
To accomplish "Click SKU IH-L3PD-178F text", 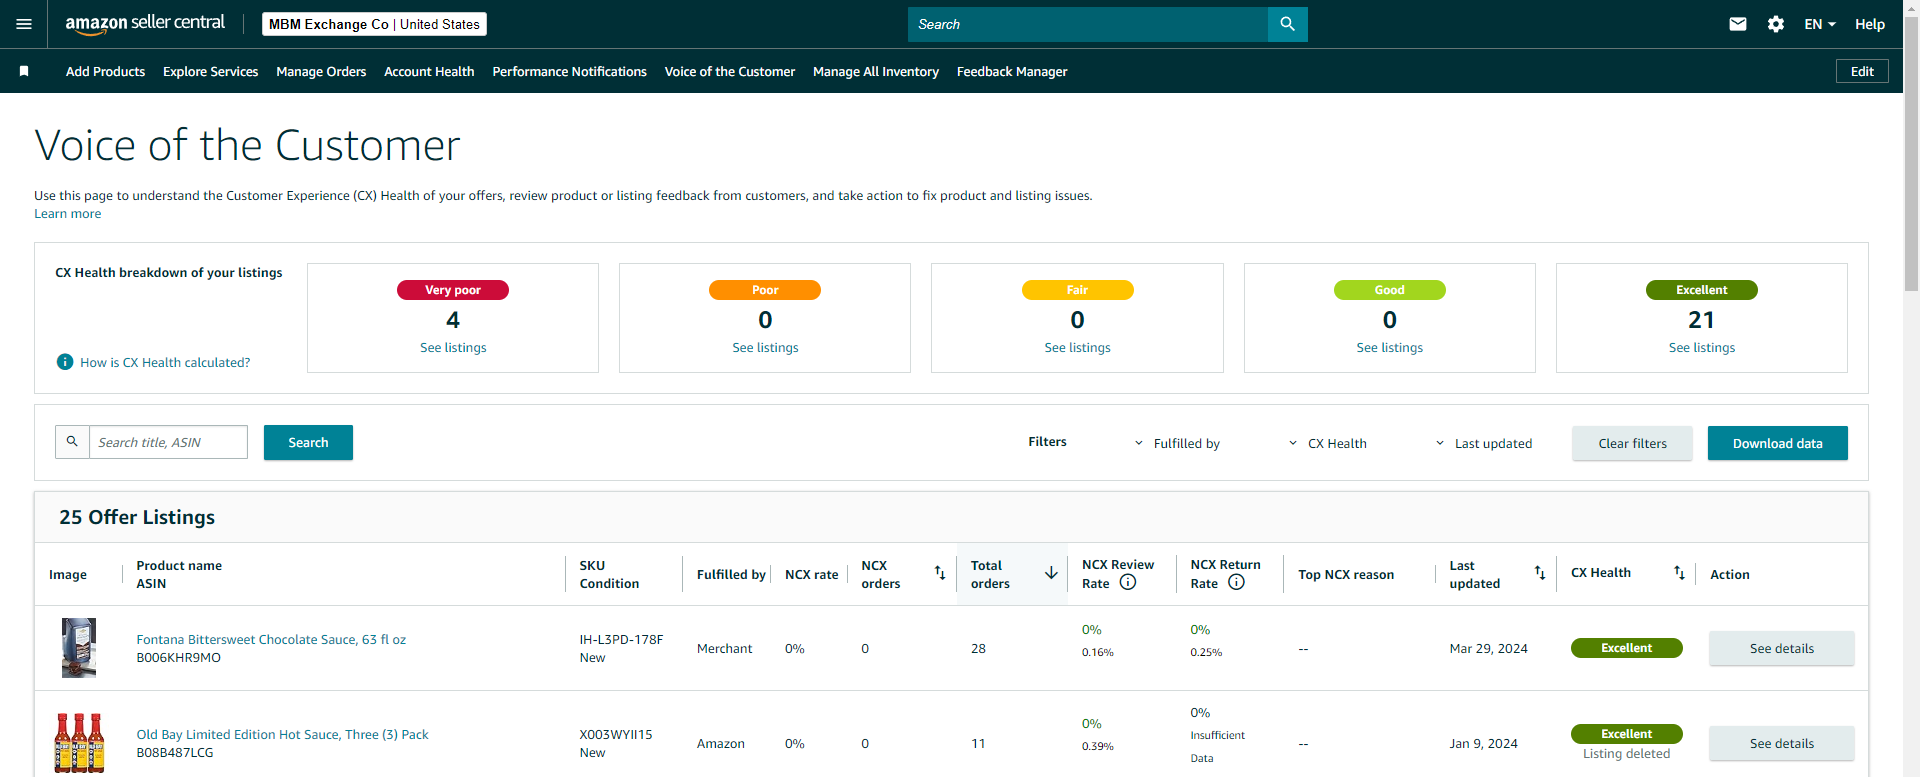I will coord(621,639).
